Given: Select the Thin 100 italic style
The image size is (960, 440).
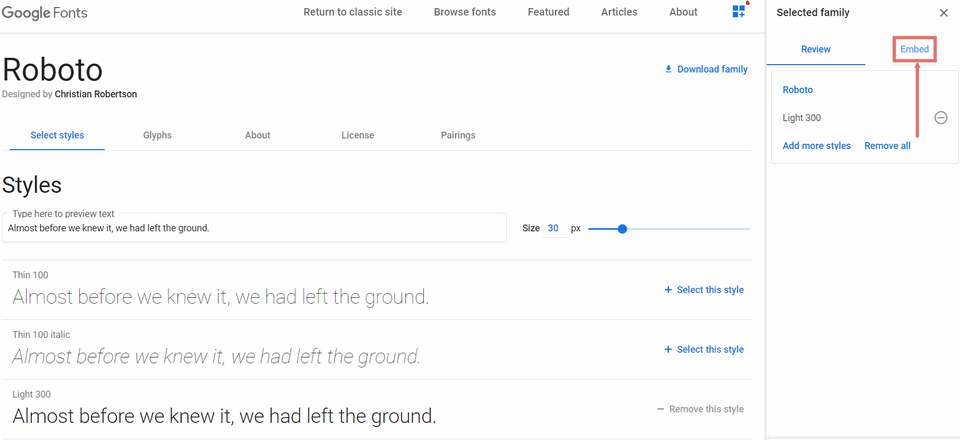Looking at the screenshot, I should [704, 350].
